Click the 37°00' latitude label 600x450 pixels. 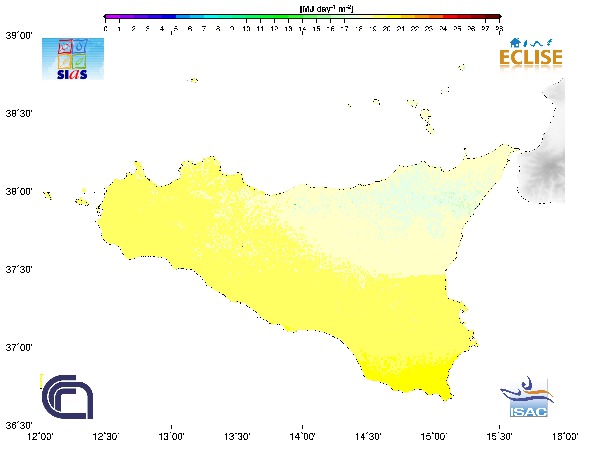19,347
